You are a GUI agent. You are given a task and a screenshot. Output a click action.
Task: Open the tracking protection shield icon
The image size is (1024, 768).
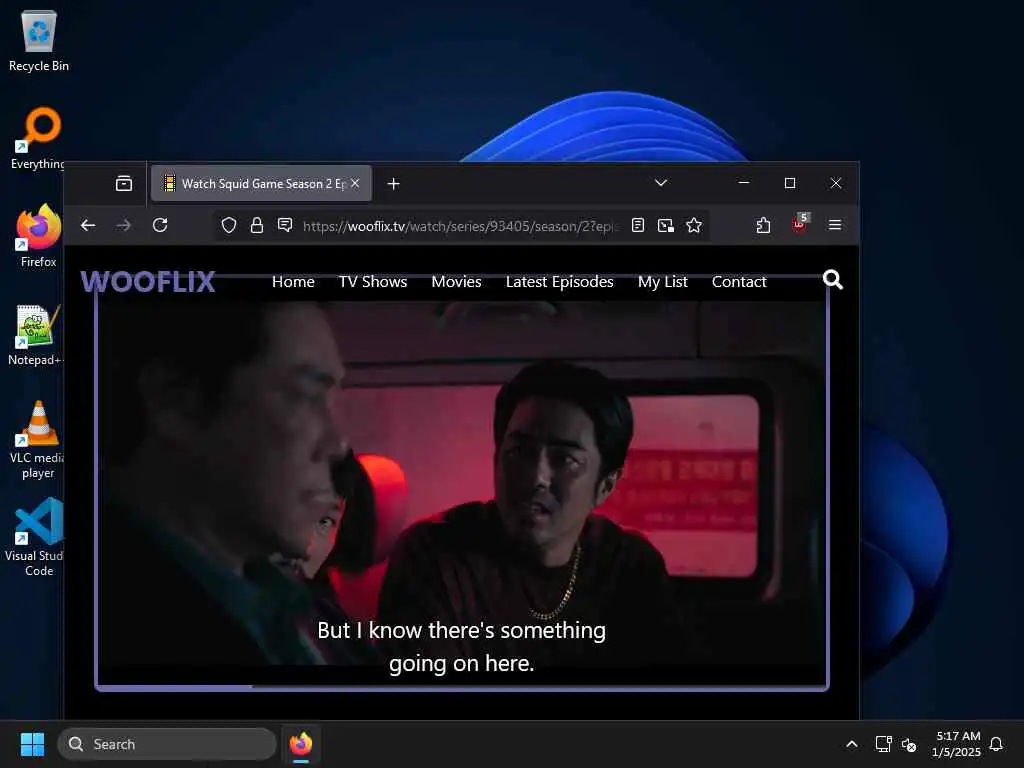[229, 225]
